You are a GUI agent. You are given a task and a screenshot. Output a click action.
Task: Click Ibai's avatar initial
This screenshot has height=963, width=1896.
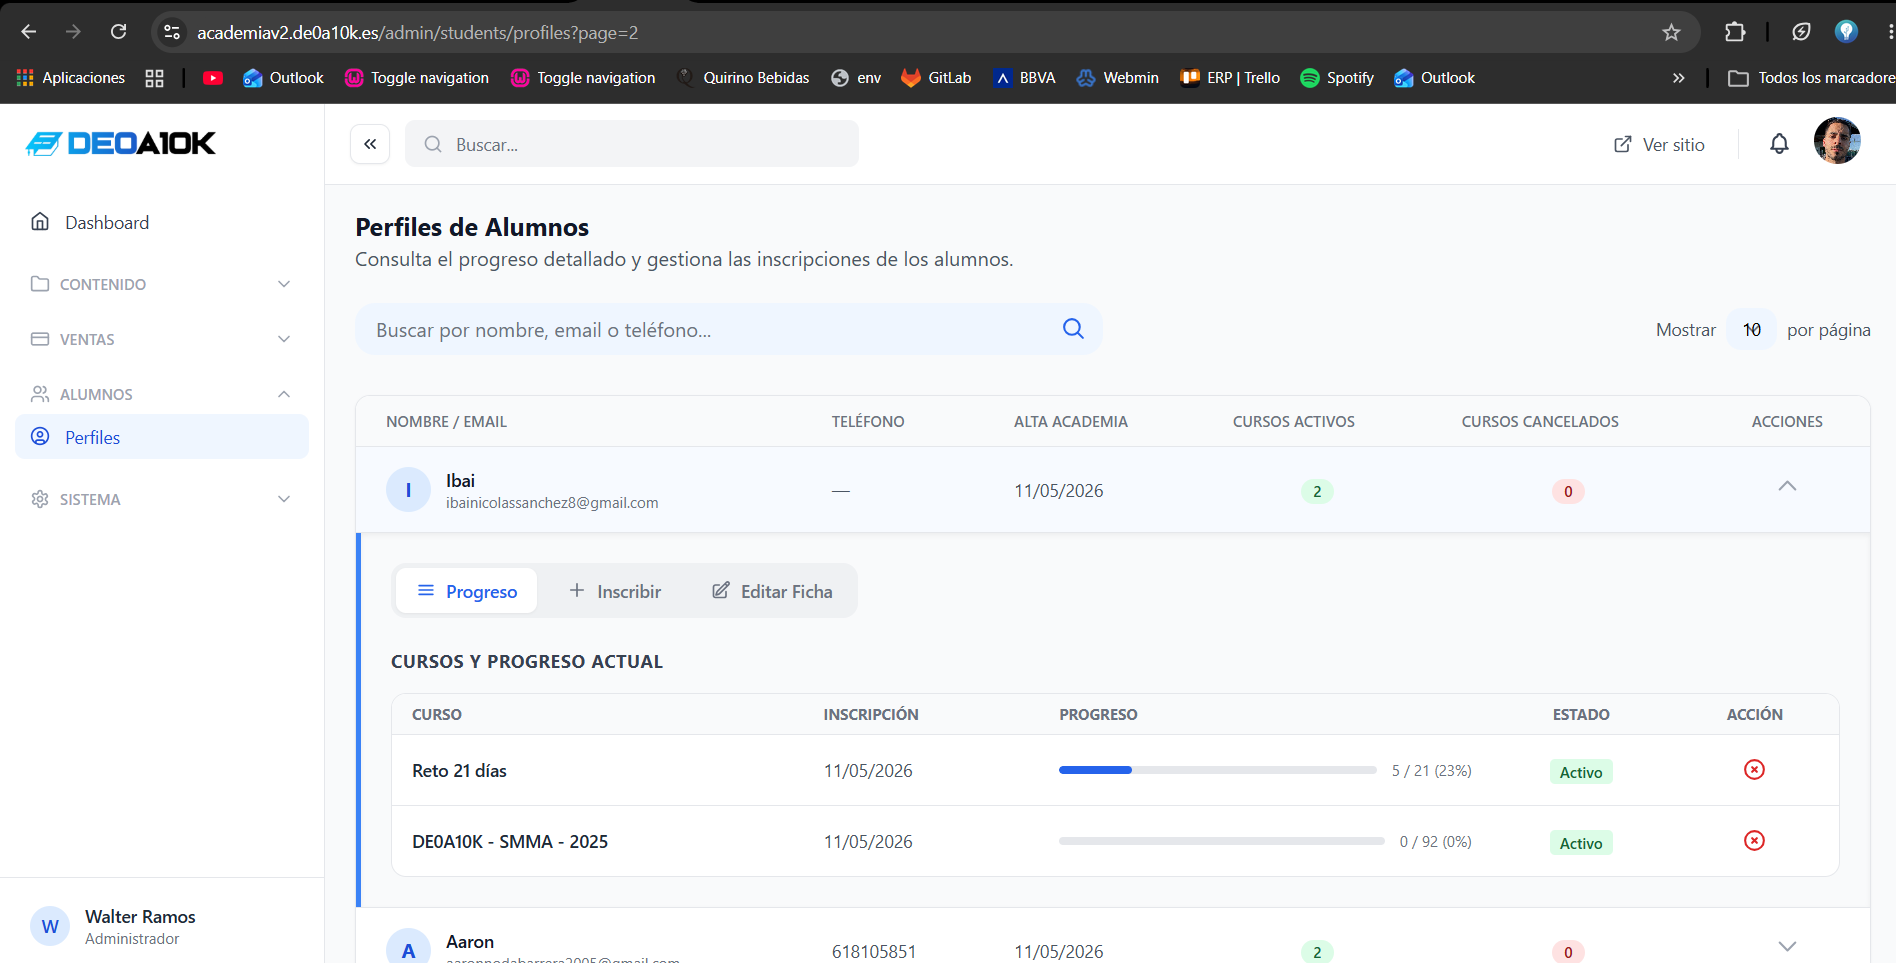(x=408, y=490)
